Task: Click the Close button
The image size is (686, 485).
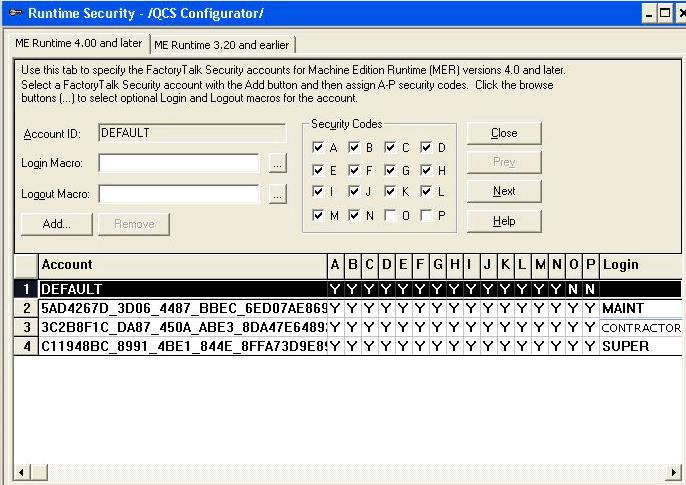Action: point(504,133)
